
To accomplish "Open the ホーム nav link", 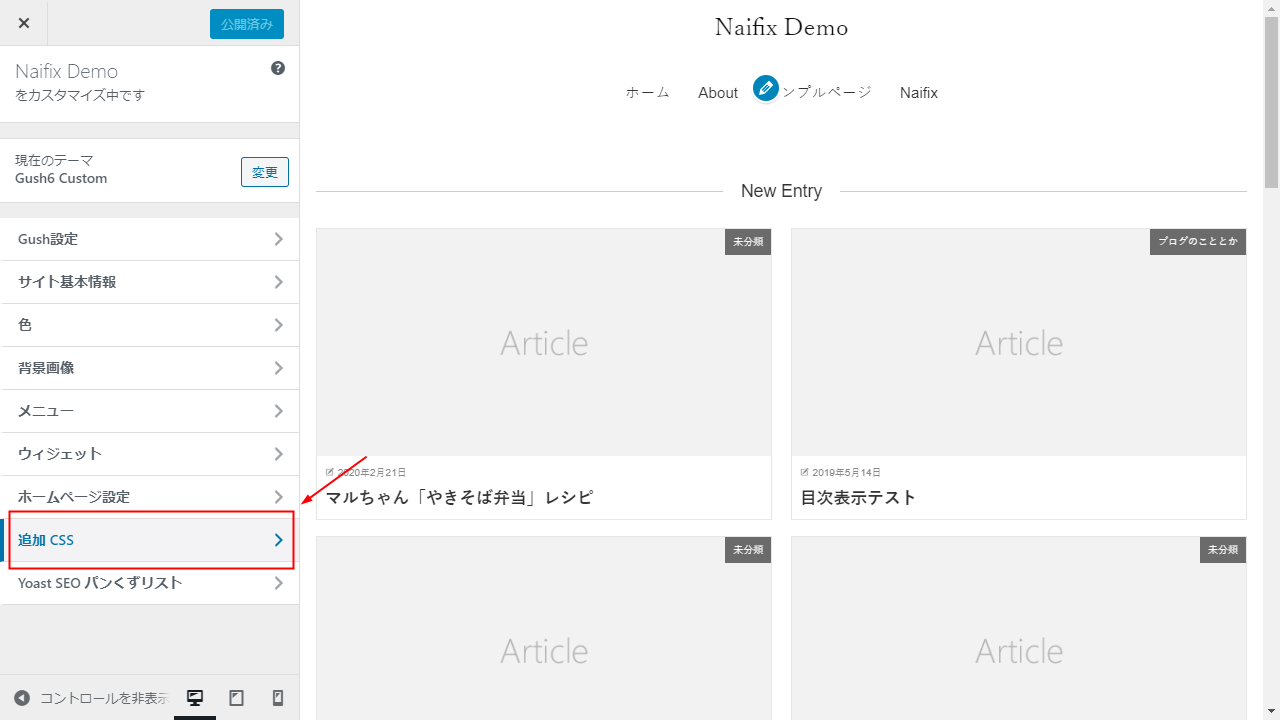I will [647, 92].
